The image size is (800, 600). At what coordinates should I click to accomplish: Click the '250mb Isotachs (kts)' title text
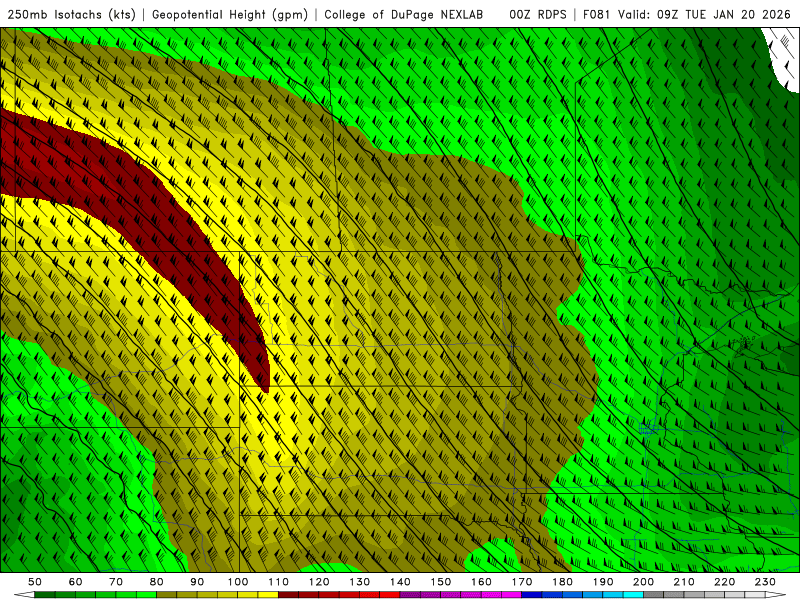tap(71, 15)
